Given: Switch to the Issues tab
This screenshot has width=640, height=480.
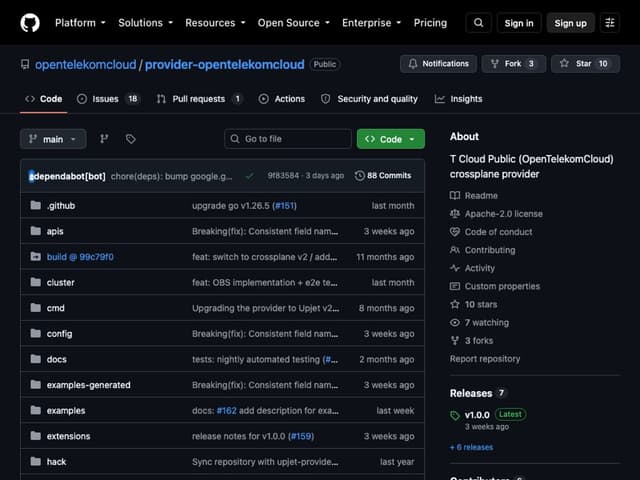Looking at the screenshot, I should (108, 99).
